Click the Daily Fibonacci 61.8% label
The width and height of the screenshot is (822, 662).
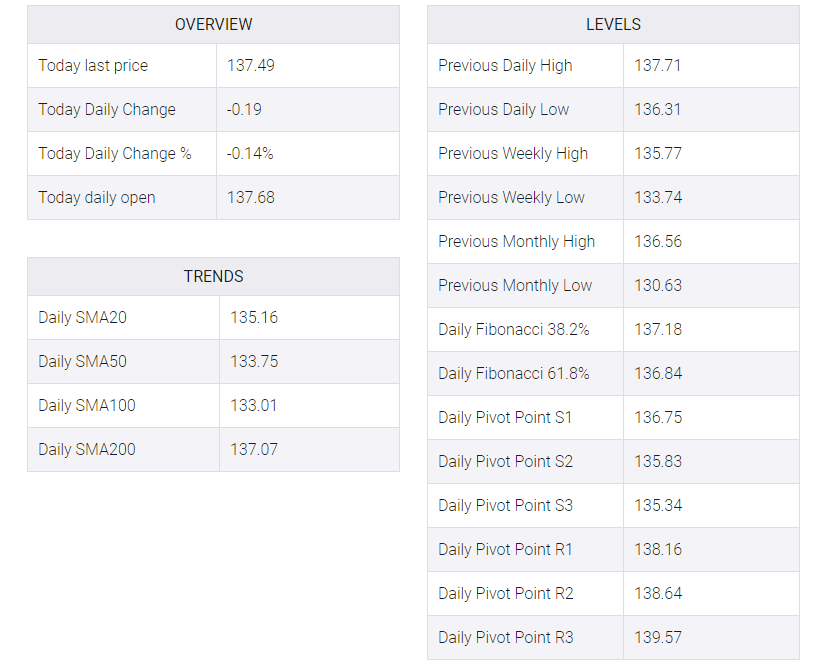[514, 374]
